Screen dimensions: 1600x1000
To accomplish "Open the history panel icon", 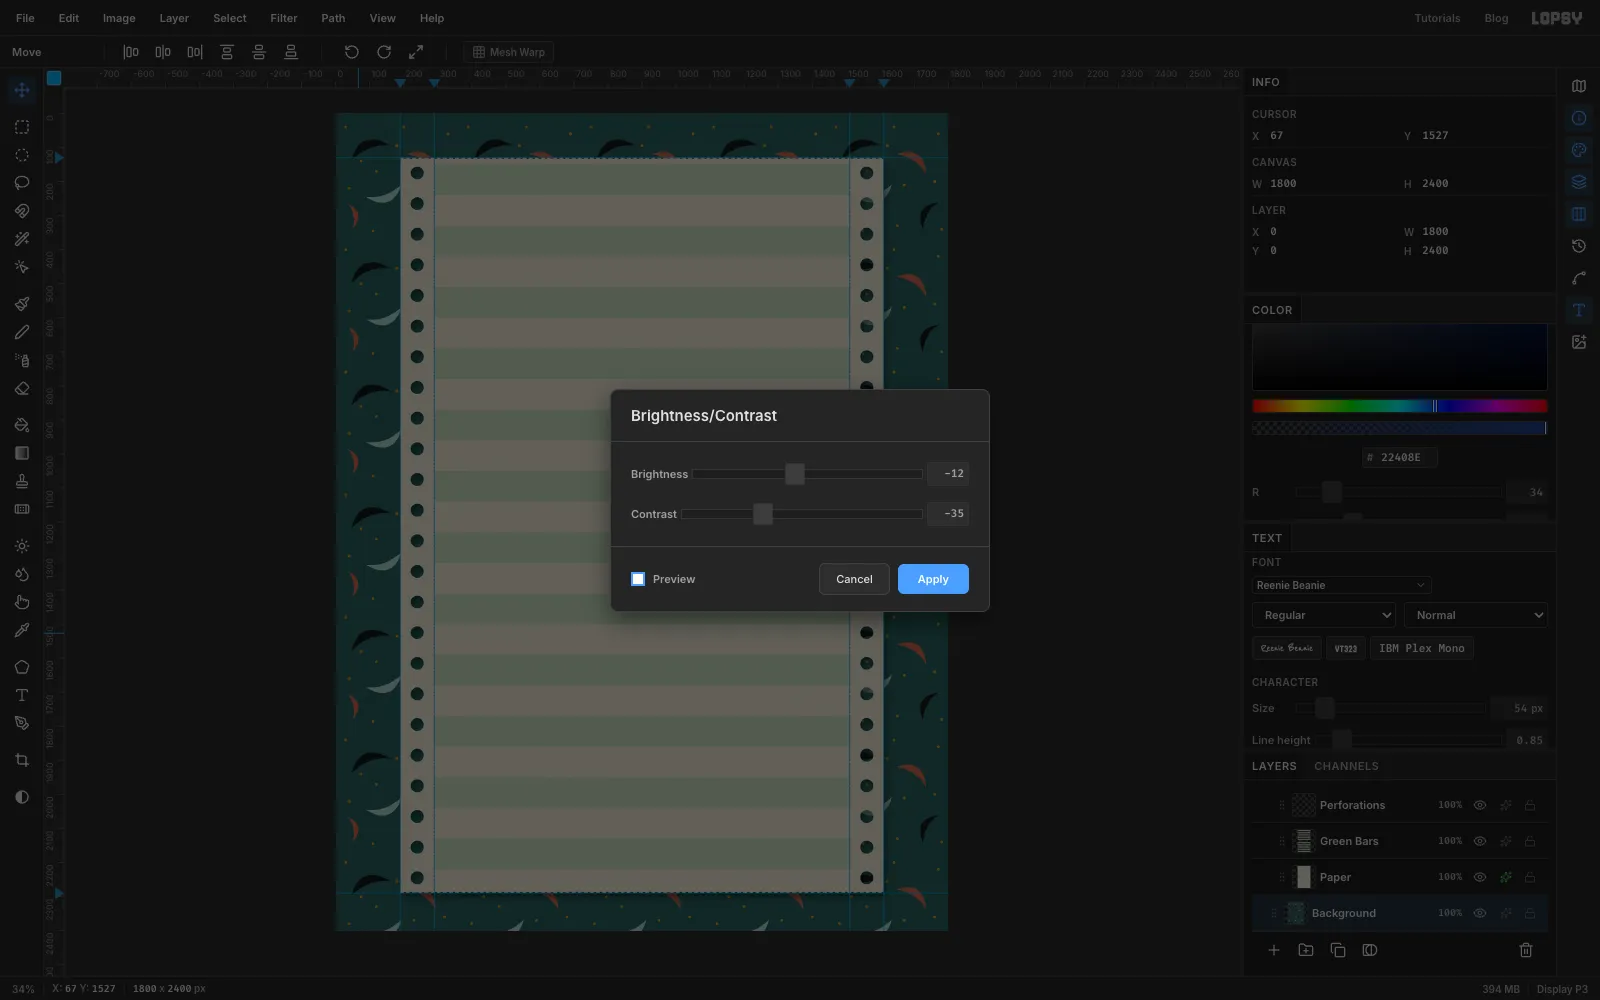I will tap(1579, 246).
